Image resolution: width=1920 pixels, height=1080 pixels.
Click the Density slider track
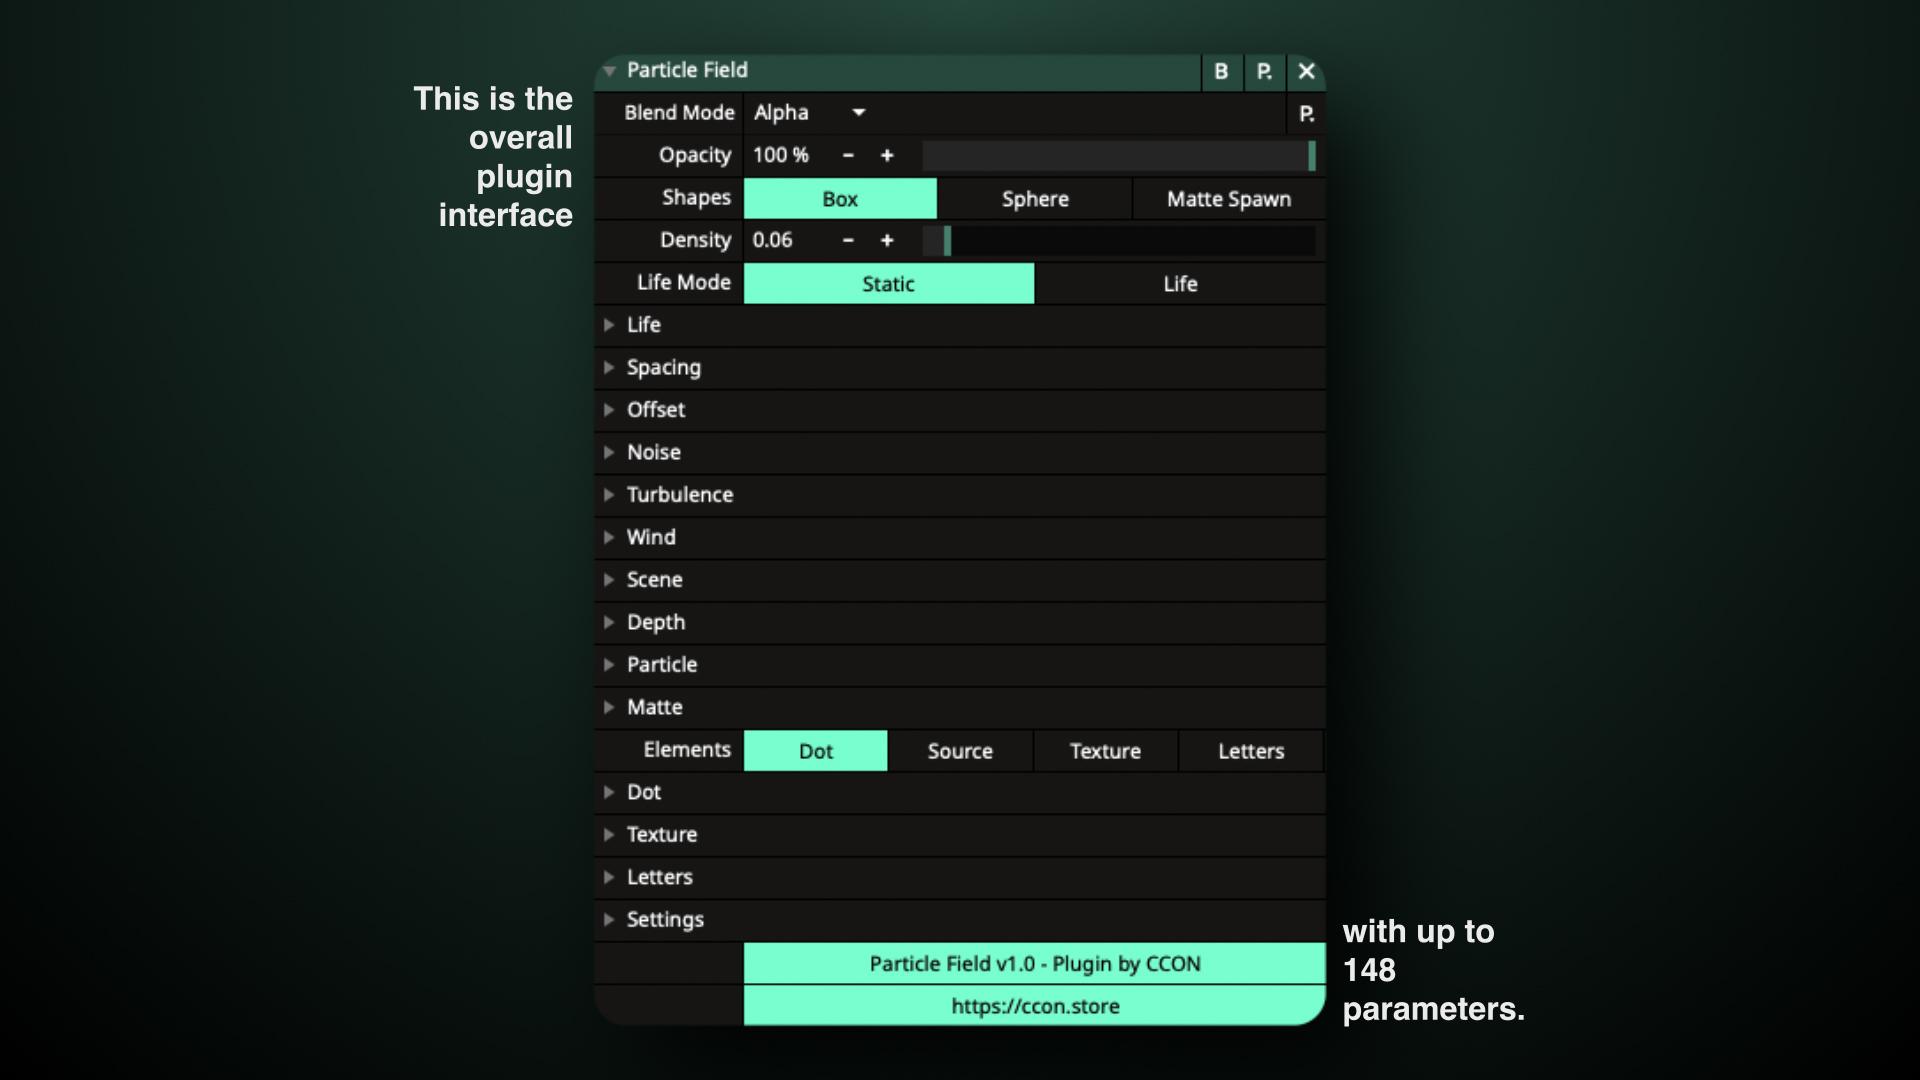1119,240
